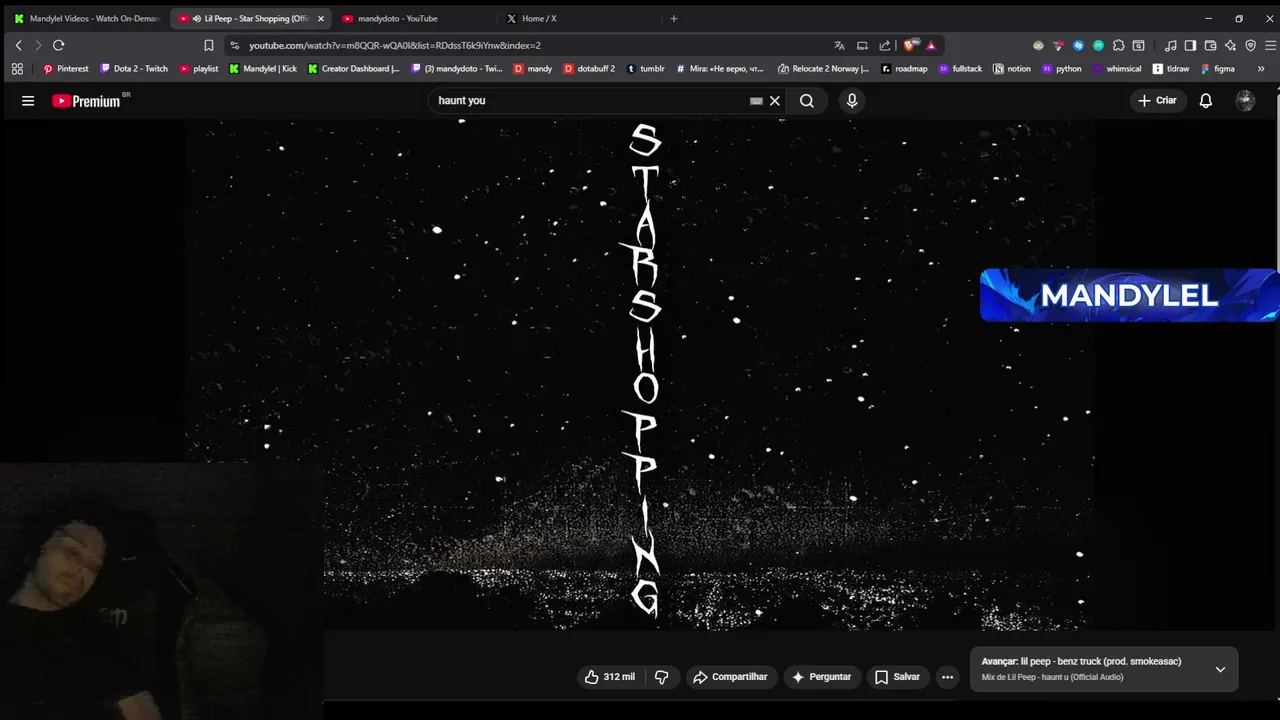Open the notion bookmark
This screenshot has height=720, width=1280.
[1012, 69]
